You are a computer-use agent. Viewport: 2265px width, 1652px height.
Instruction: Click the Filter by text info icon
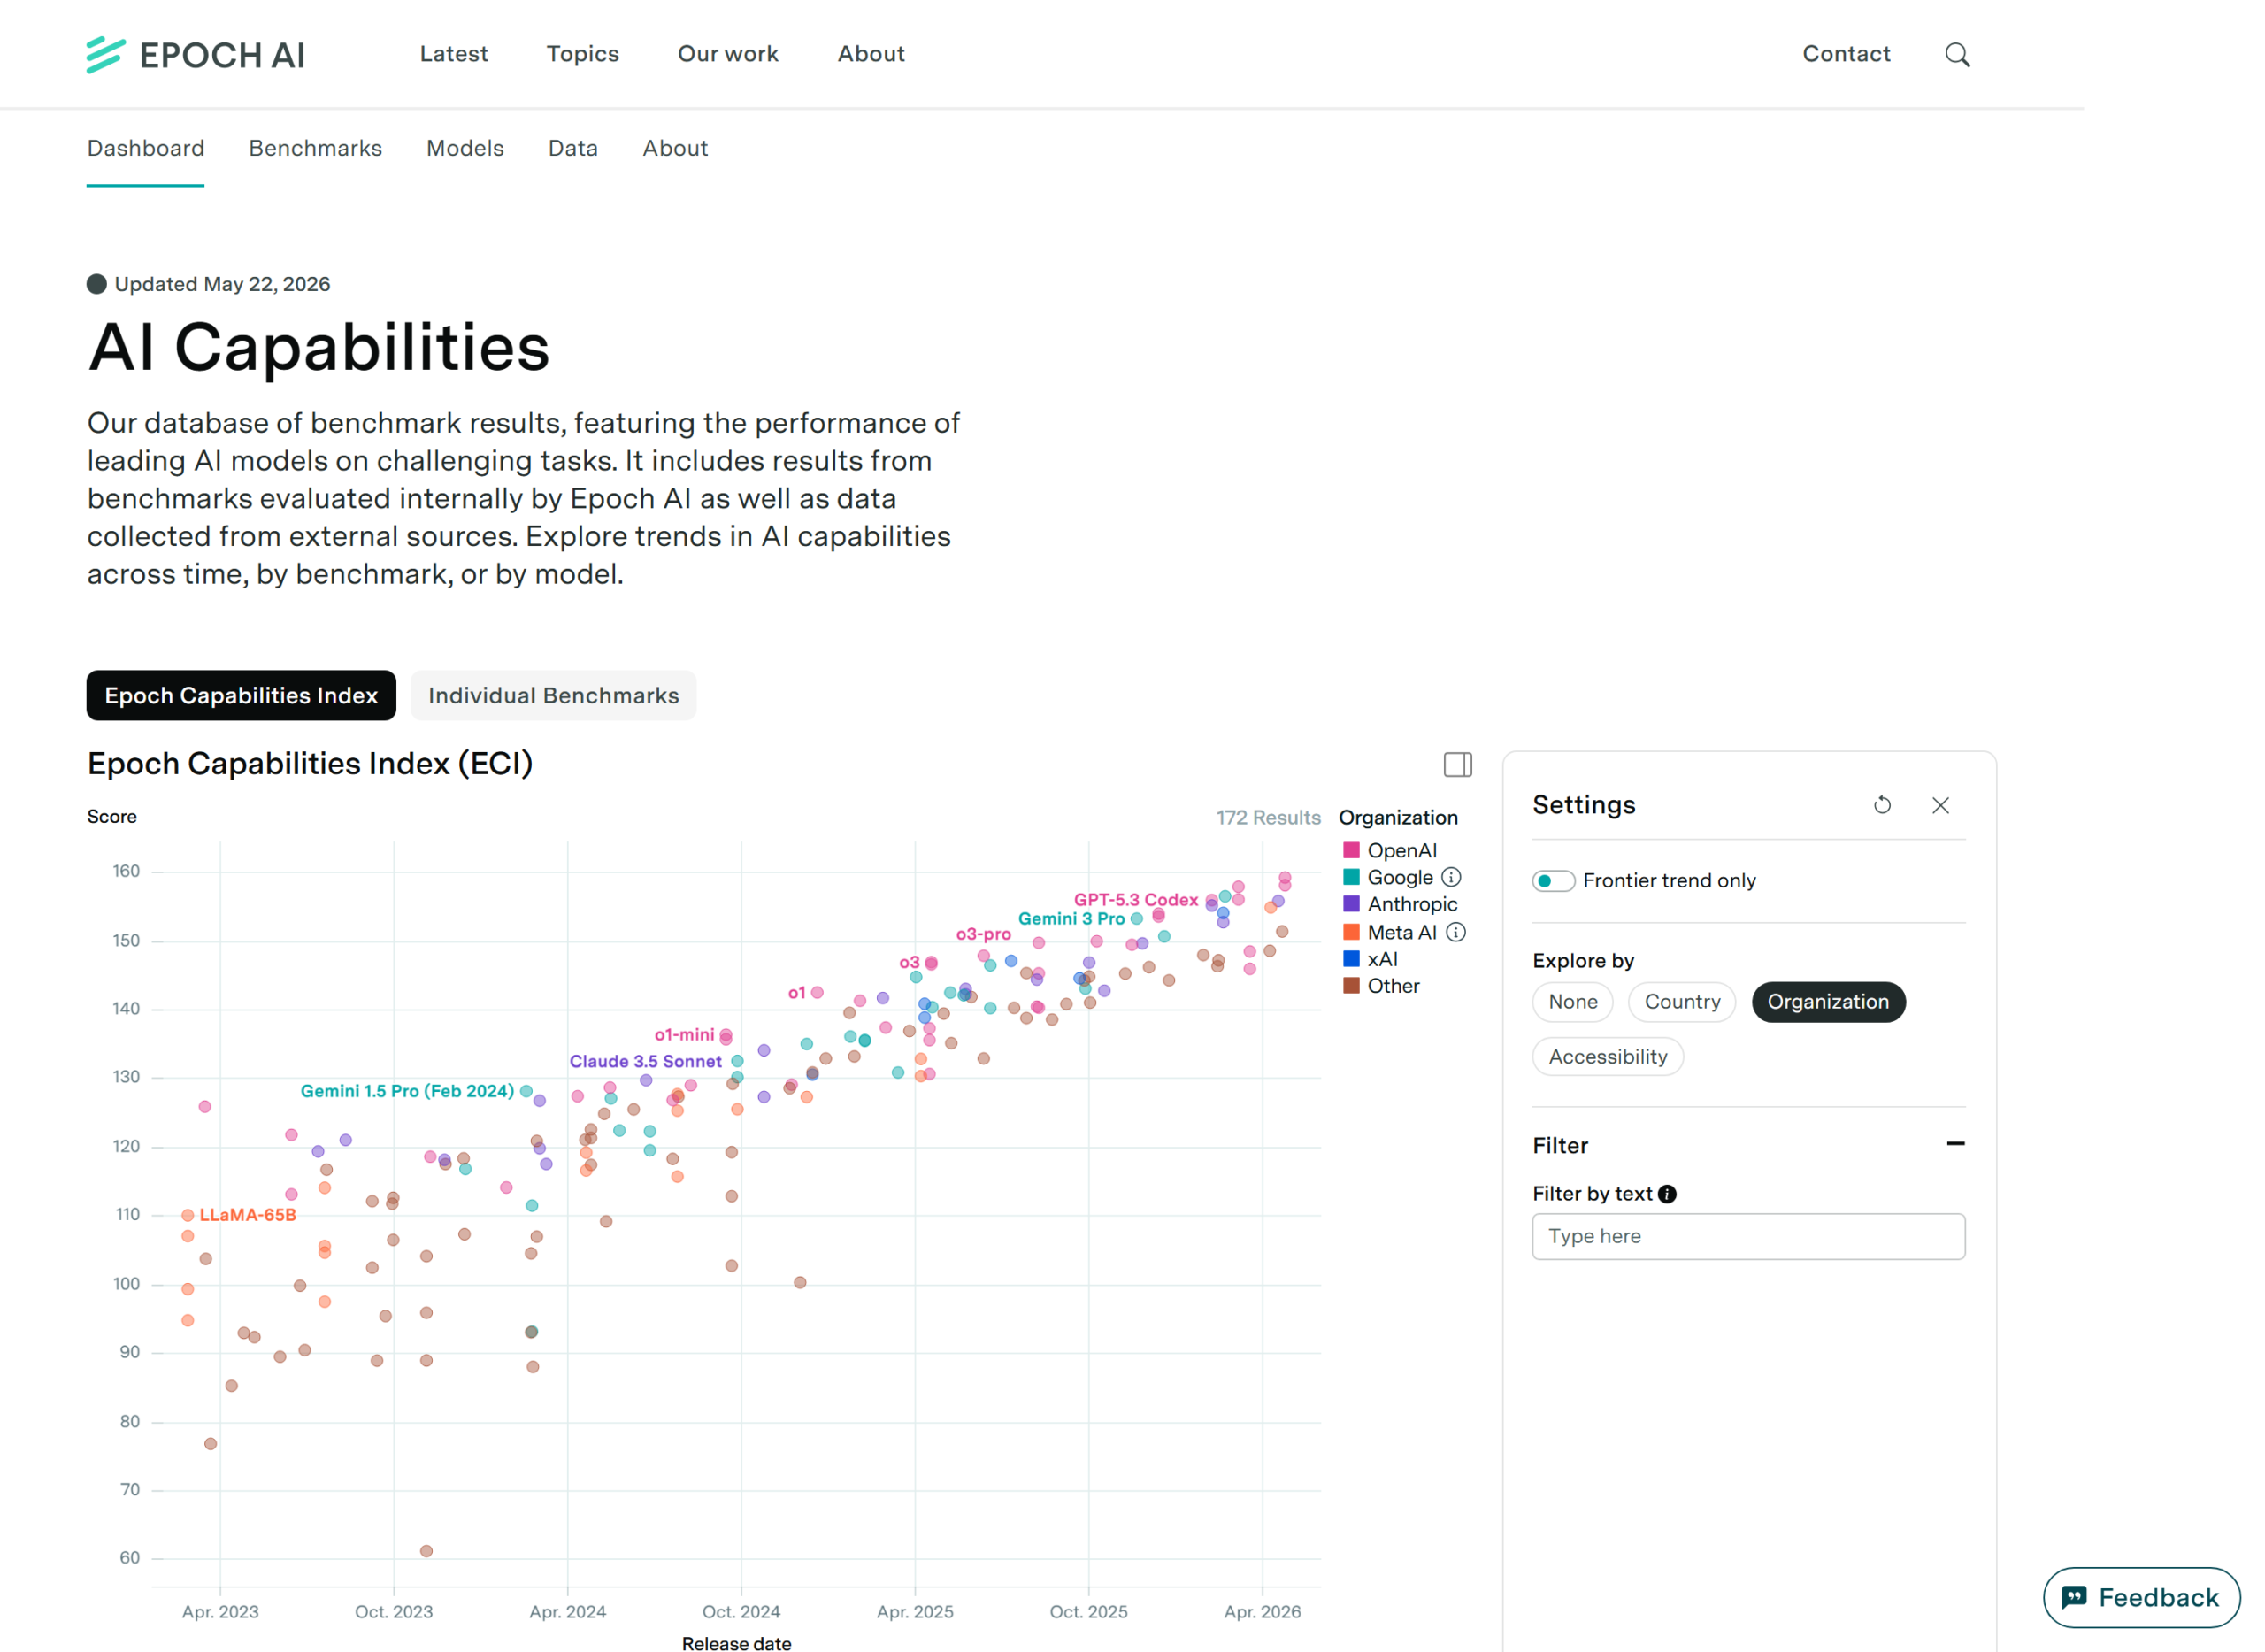1667,1194
